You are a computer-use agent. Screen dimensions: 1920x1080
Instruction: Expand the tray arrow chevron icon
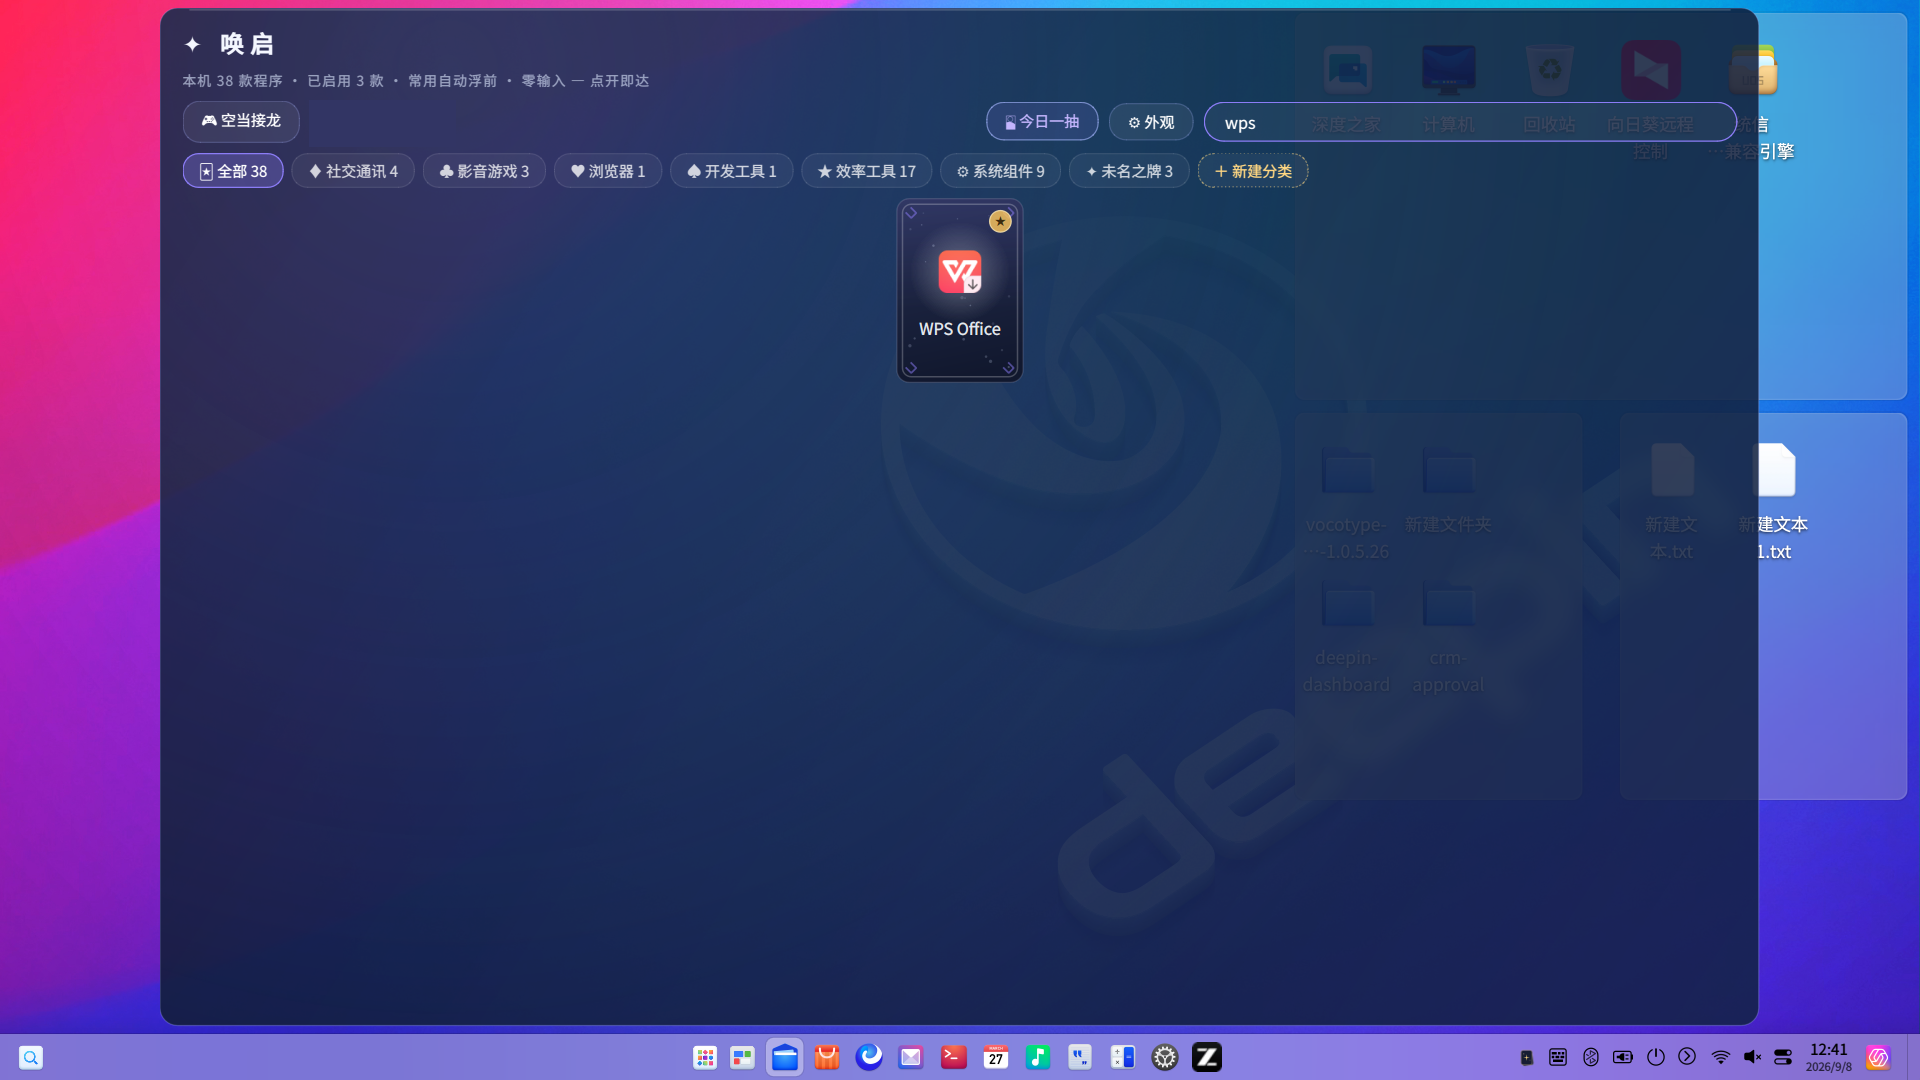point(1687,1056)
